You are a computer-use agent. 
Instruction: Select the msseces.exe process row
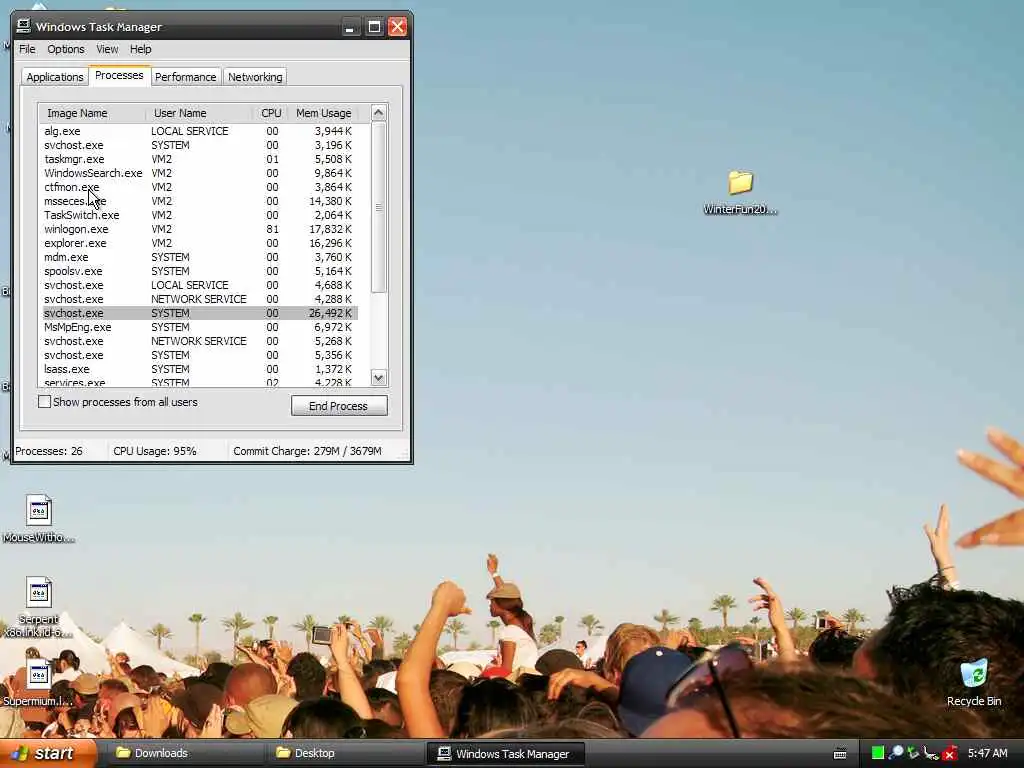tap(199, 201)
